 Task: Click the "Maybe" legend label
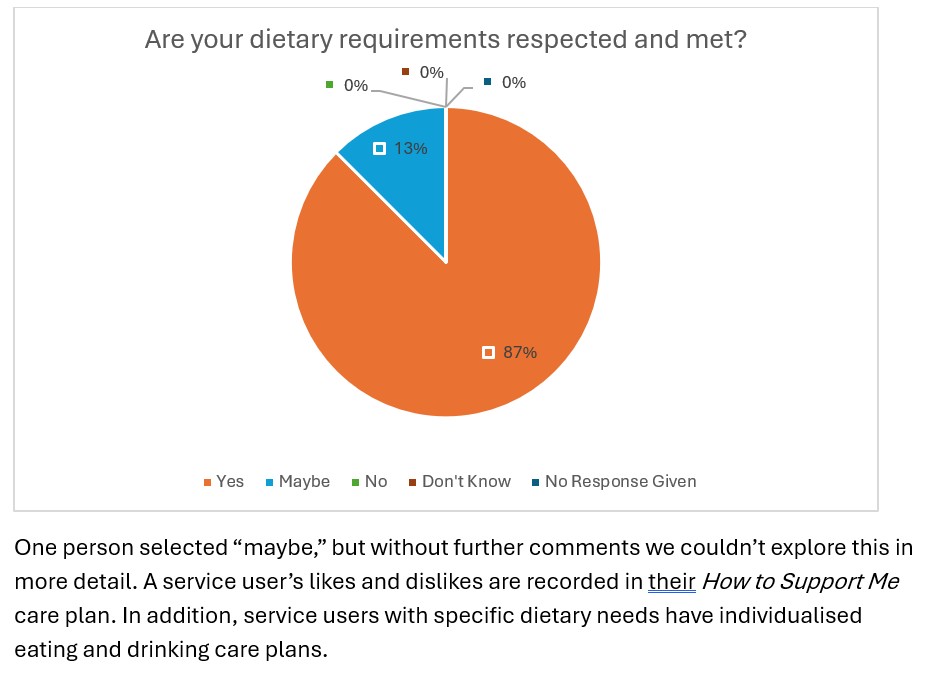(x=304, y=482)
